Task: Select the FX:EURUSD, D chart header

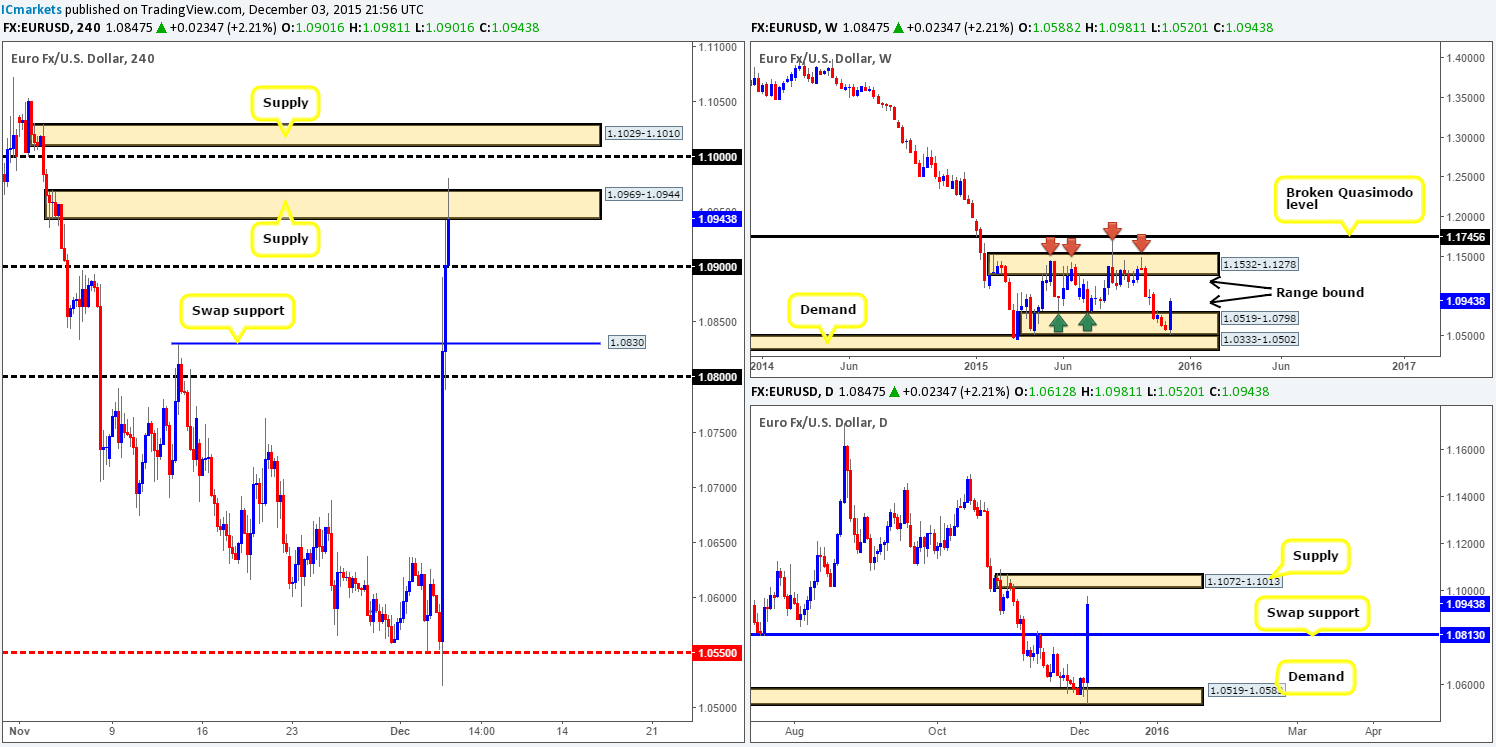Action: [790, 391]
